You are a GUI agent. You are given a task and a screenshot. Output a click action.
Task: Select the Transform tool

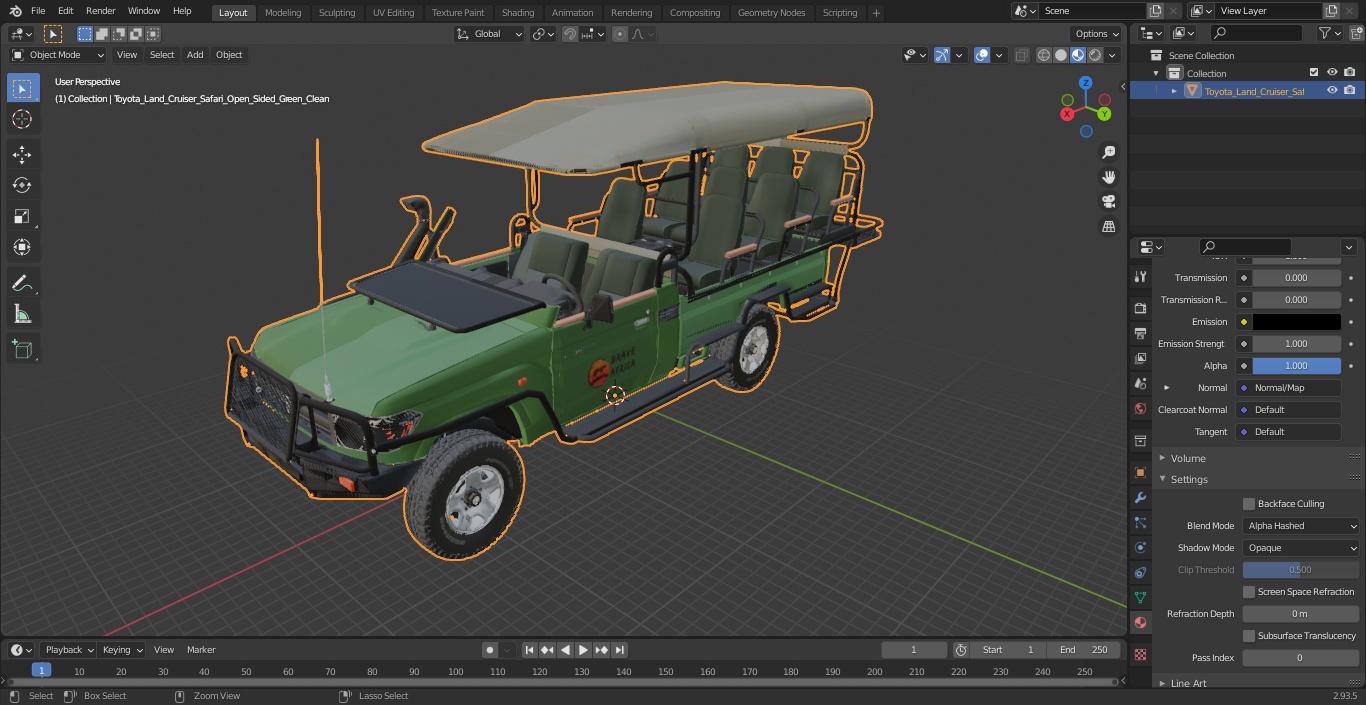click(x=22, y=247)
